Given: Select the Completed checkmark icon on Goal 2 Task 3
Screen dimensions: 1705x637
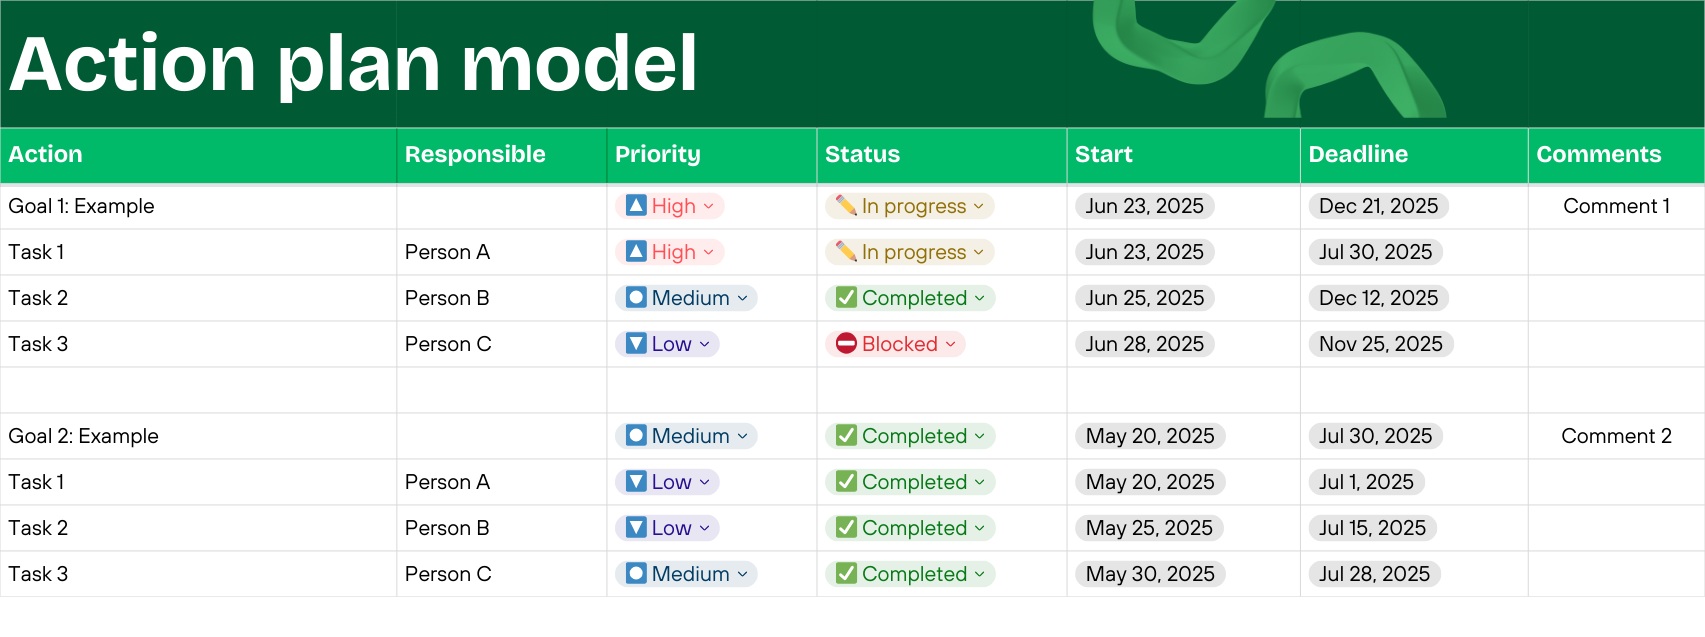Looking at the screenshot, I should pos(845,574).
